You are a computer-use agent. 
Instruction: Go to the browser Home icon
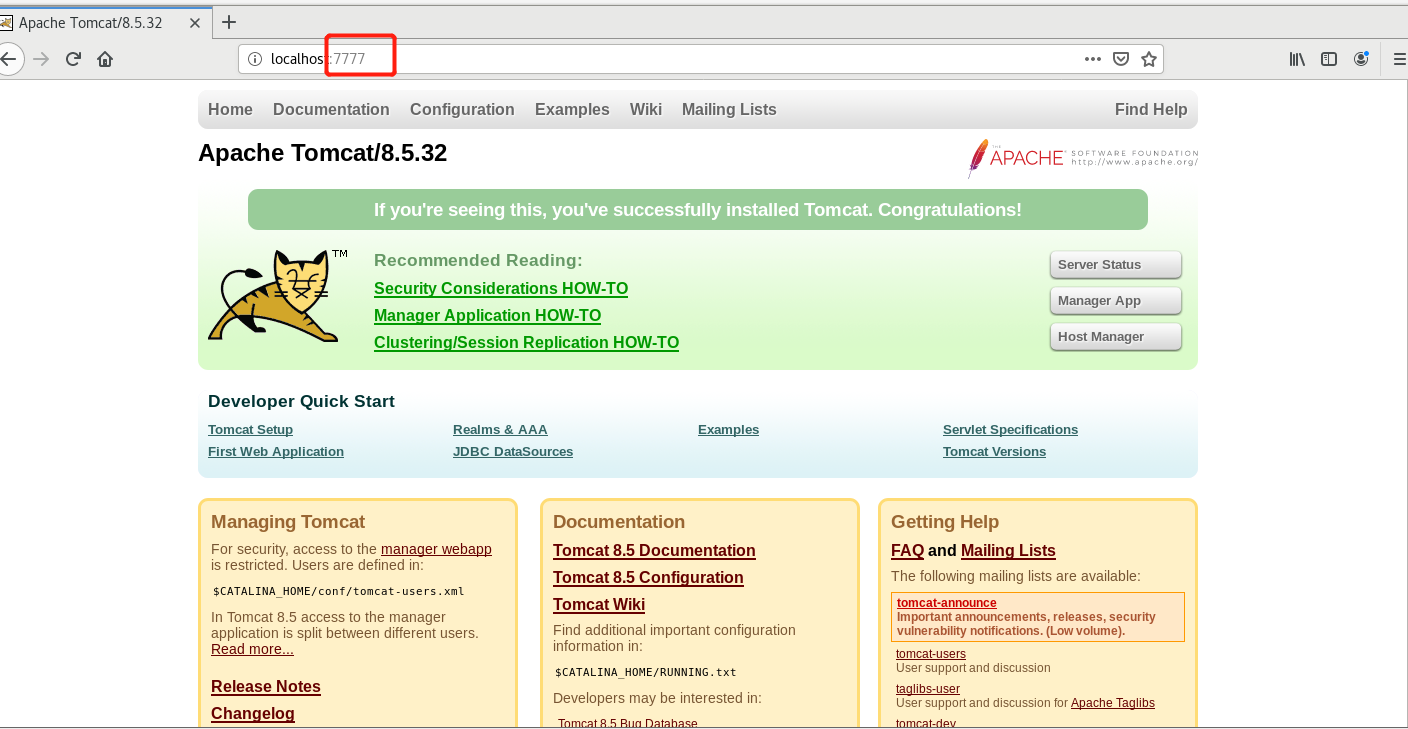click(x=105, y=59)
